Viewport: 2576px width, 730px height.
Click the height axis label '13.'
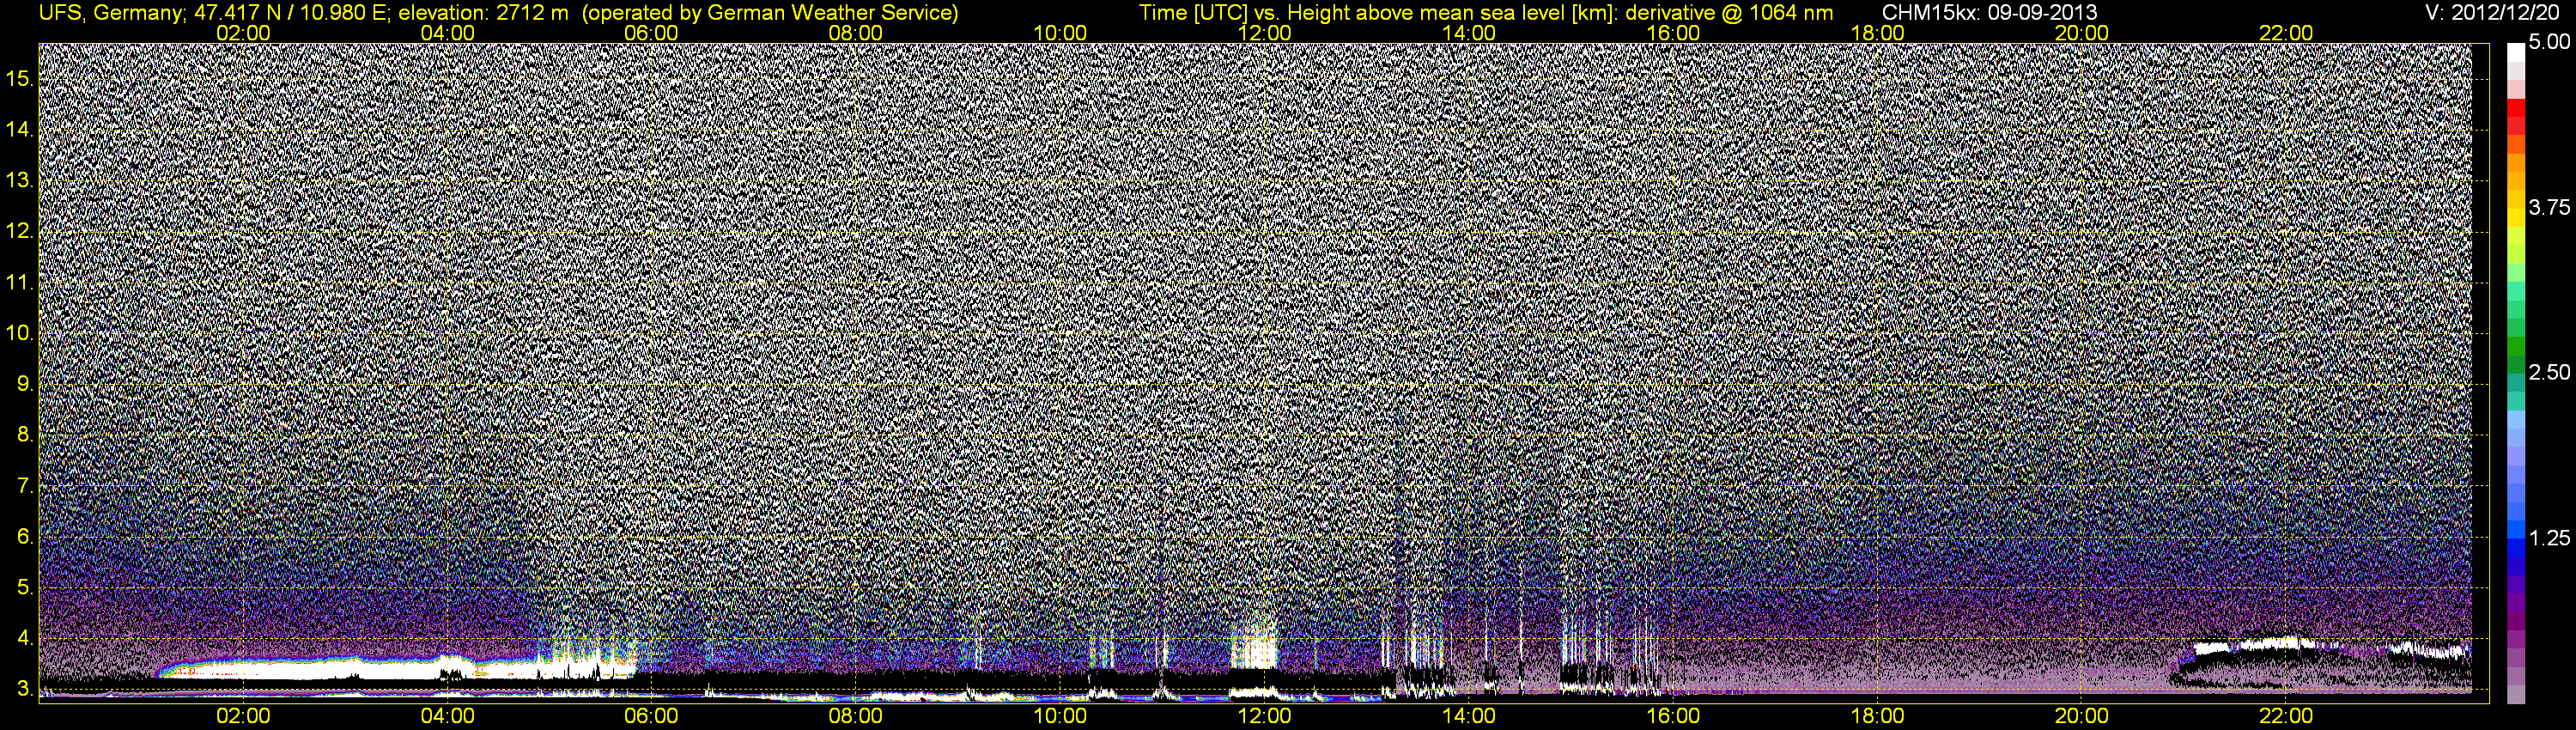click(20, 181)
